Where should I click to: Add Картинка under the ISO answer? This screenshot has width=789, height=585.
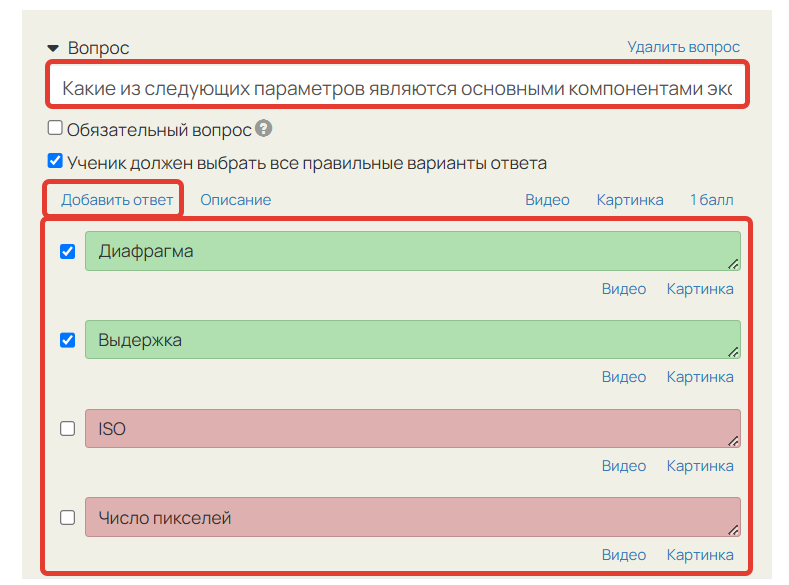700,466
